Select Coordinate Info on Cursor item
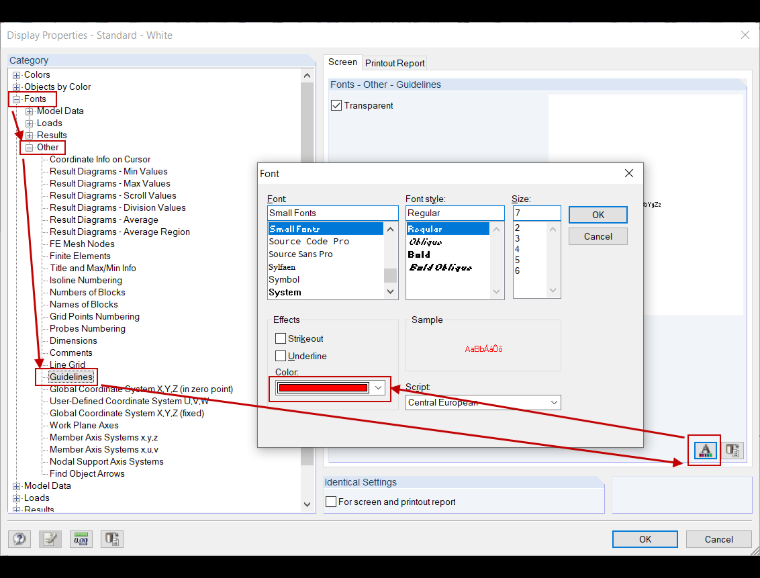760x578 pixels. 100,159
